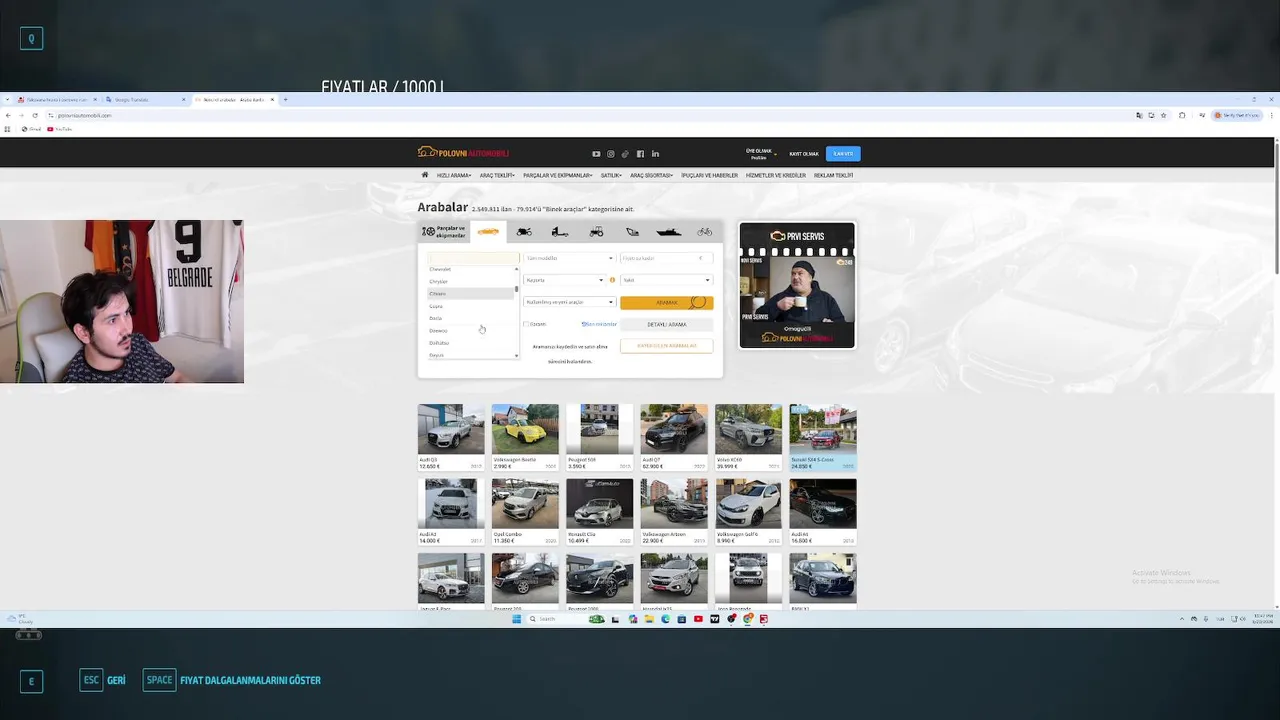Select the truck/transport vehicle category icon

tap(560, 231)
